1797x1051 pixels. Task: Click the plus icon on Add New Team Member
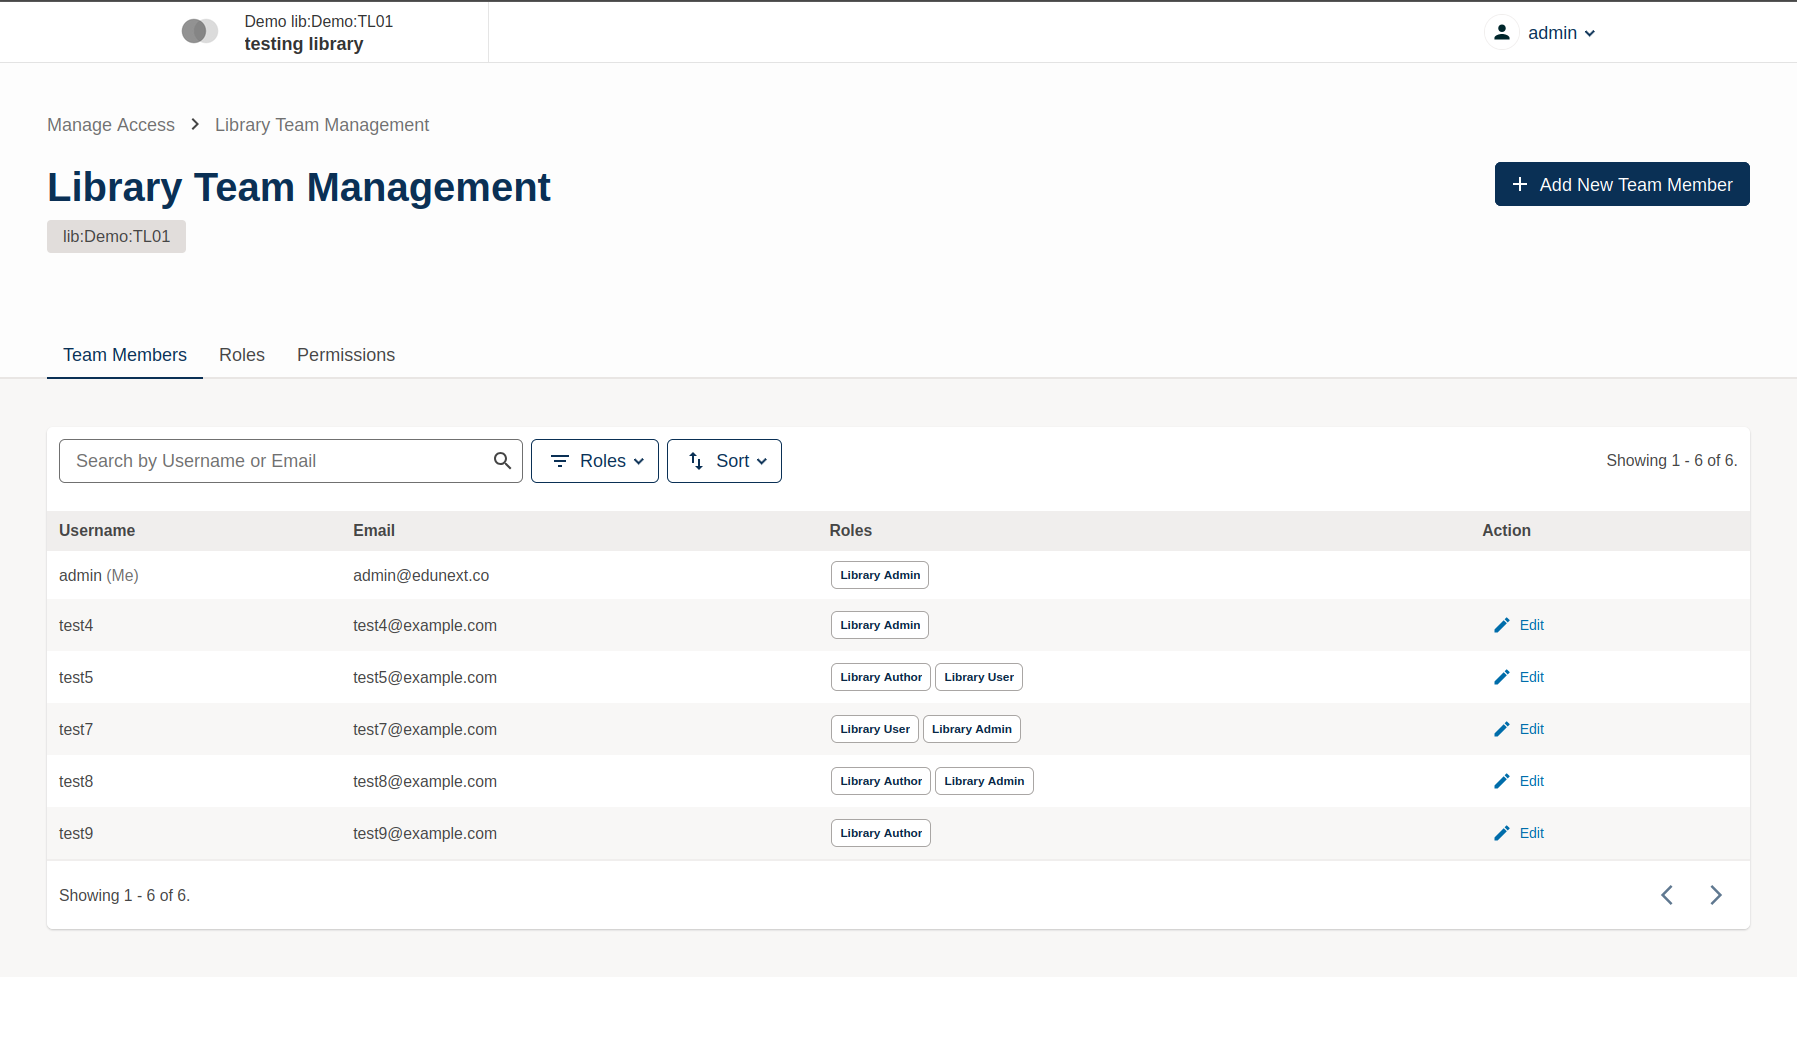[1520, 184]
